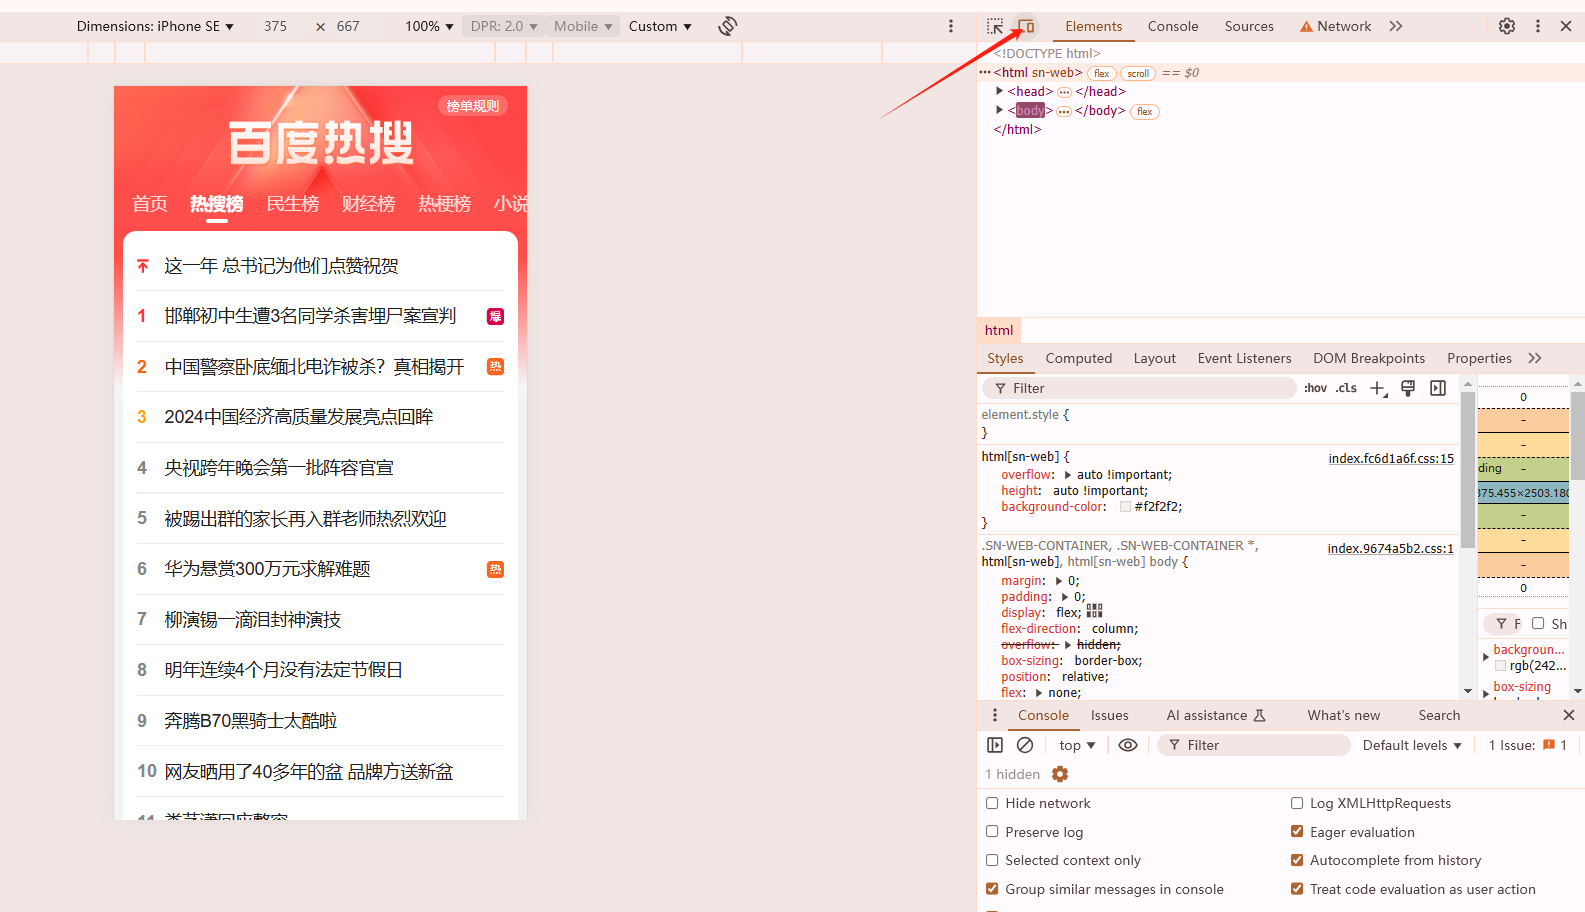
Task: Disable Eager evaluation checkbox
Action: tap(1297, 832)
